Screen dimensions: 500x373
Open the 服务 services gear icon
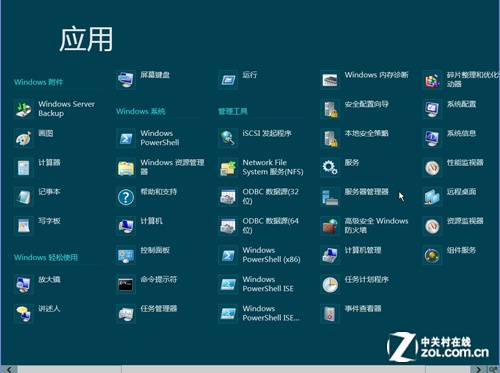click(x=330, y=168)
